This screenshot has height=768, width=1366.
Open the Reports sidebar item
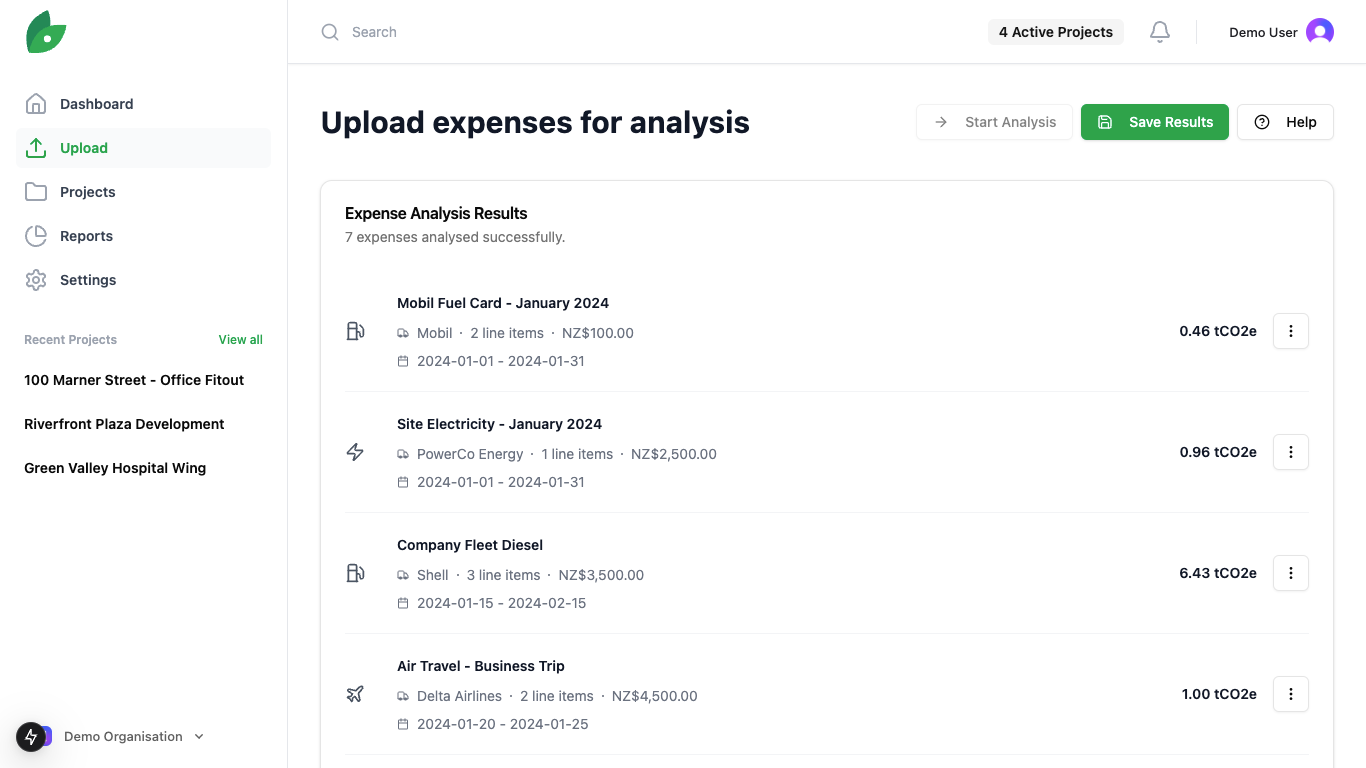tap(86, 236)
